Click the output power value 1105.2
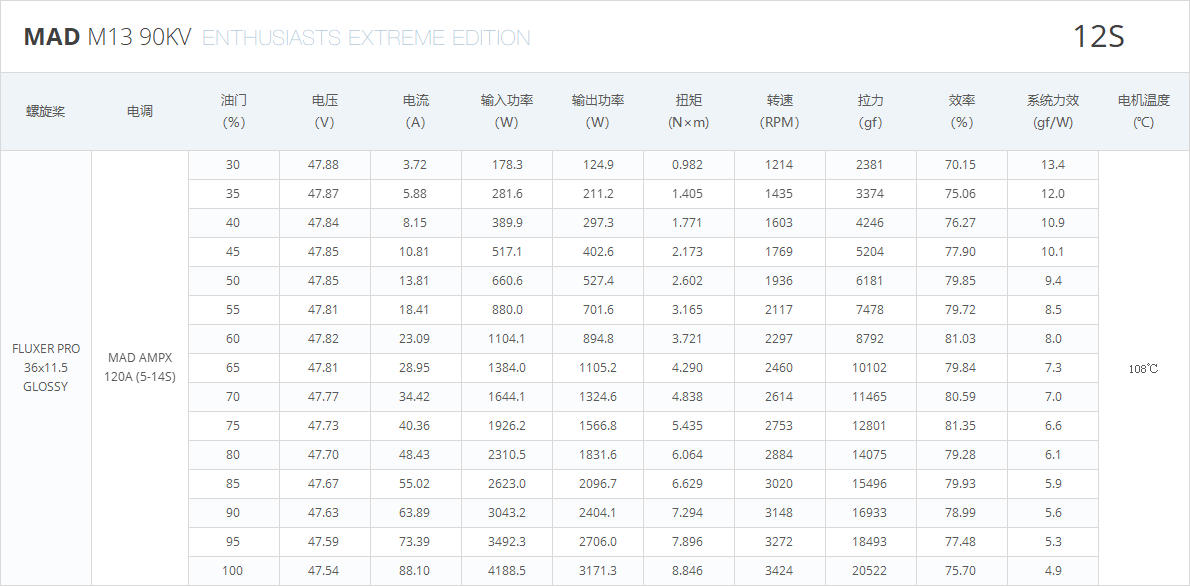This screenshot has height=586, width=1190. pos(598,367)
